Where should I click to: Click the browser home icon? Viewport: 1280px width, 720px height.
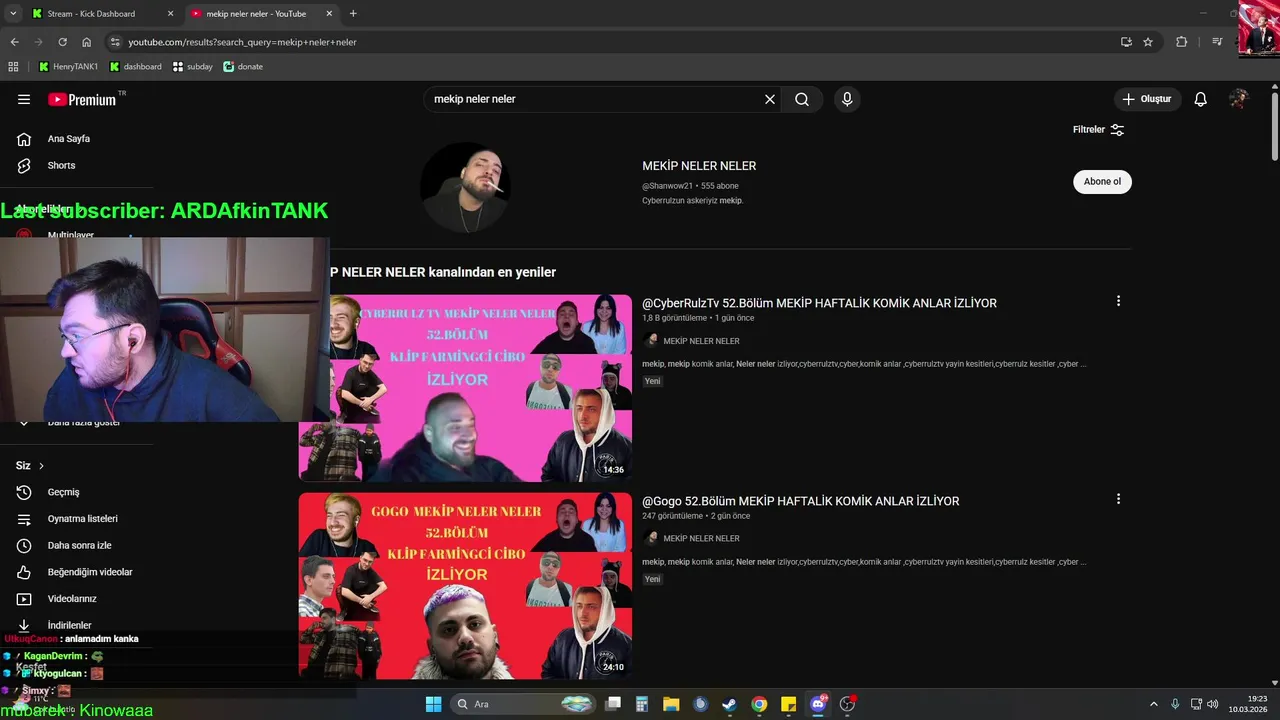click(86, 42)
